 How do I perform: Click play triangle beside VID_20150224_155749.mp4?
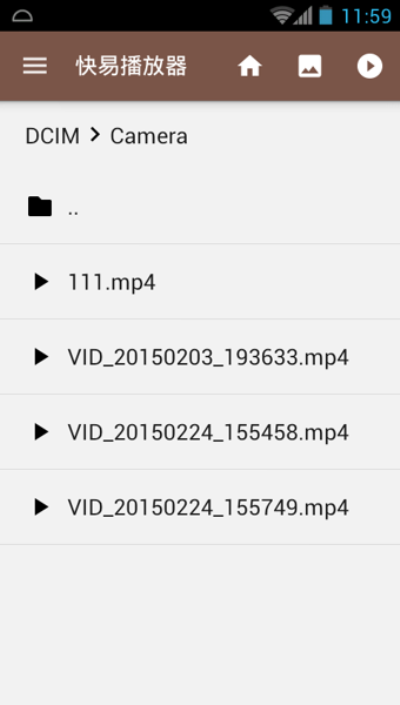click(41, 507)
